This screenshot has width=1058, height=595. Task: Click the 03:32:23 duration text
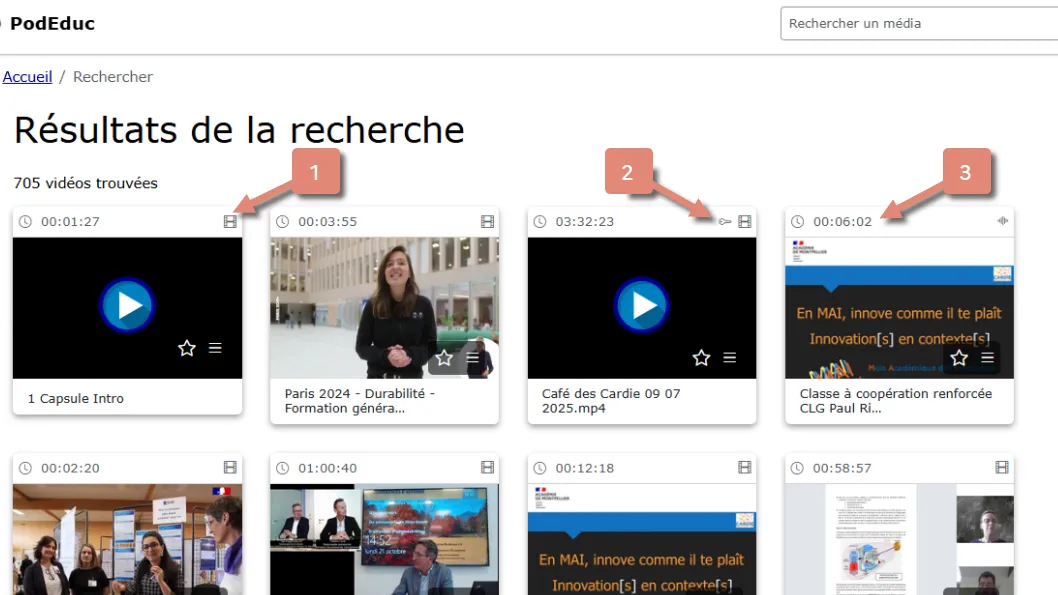pos(584,221)
